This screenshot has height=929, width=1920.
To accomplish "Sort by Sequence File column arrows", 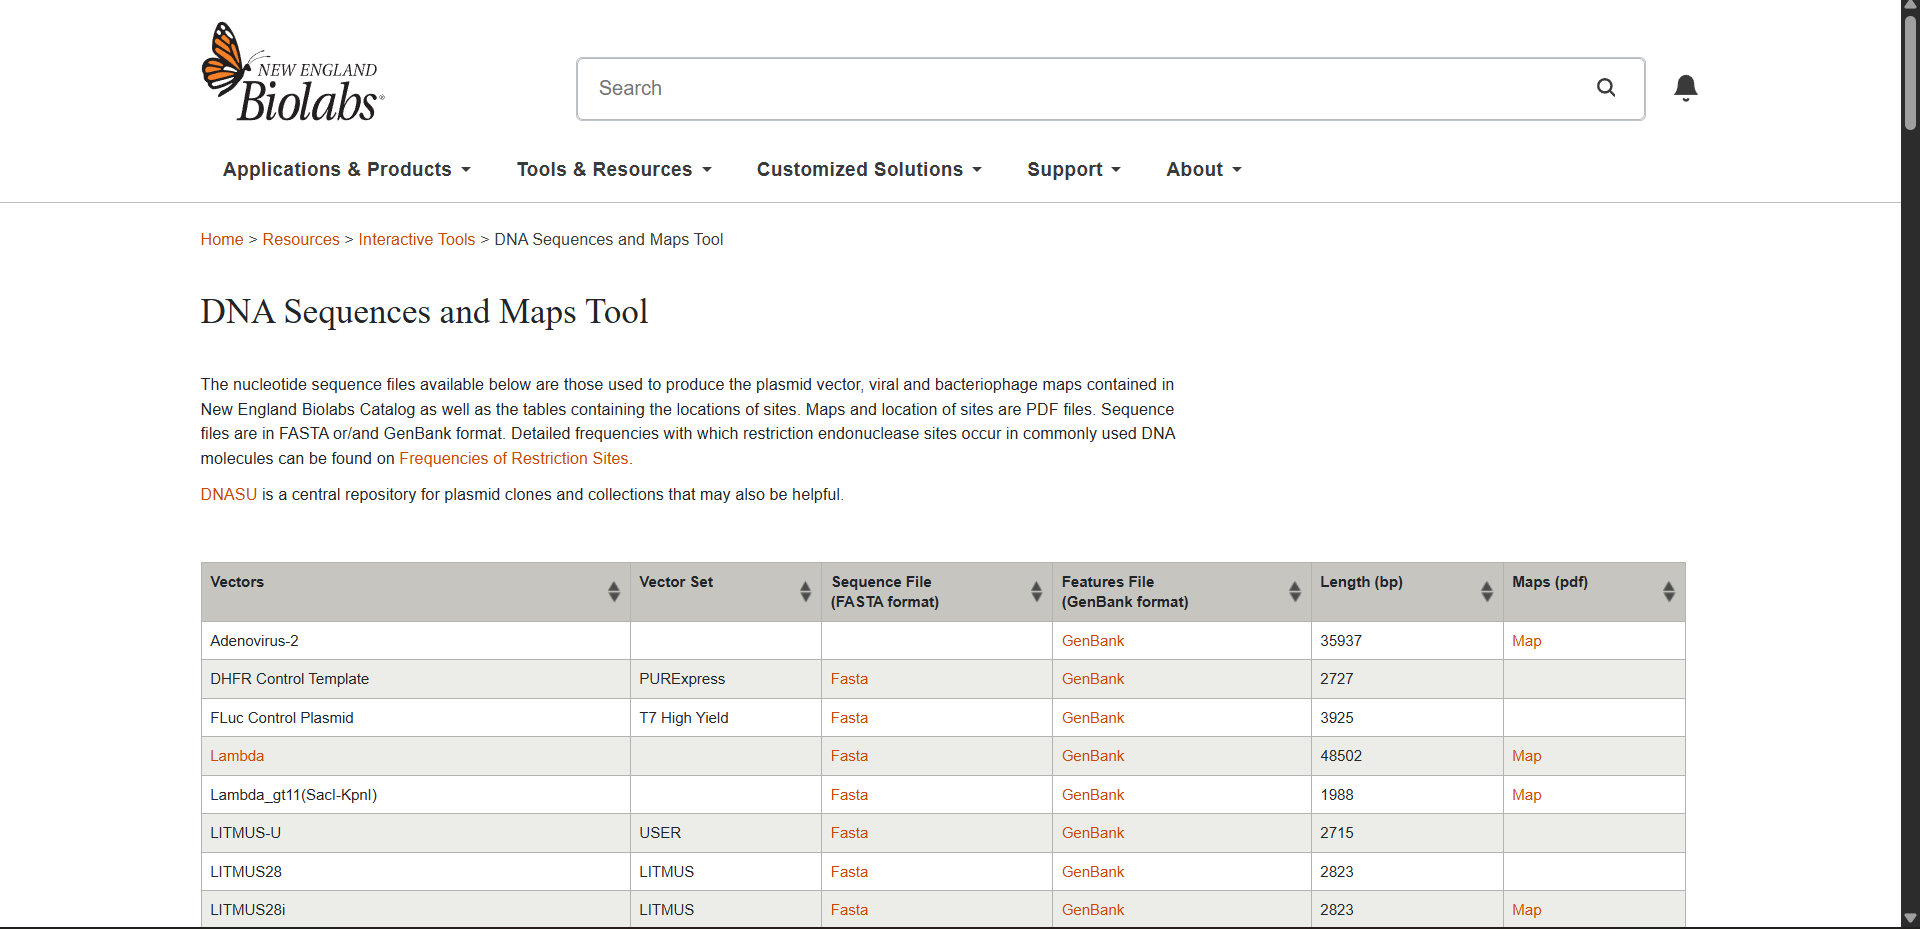I will click(x=1036, y=592).
